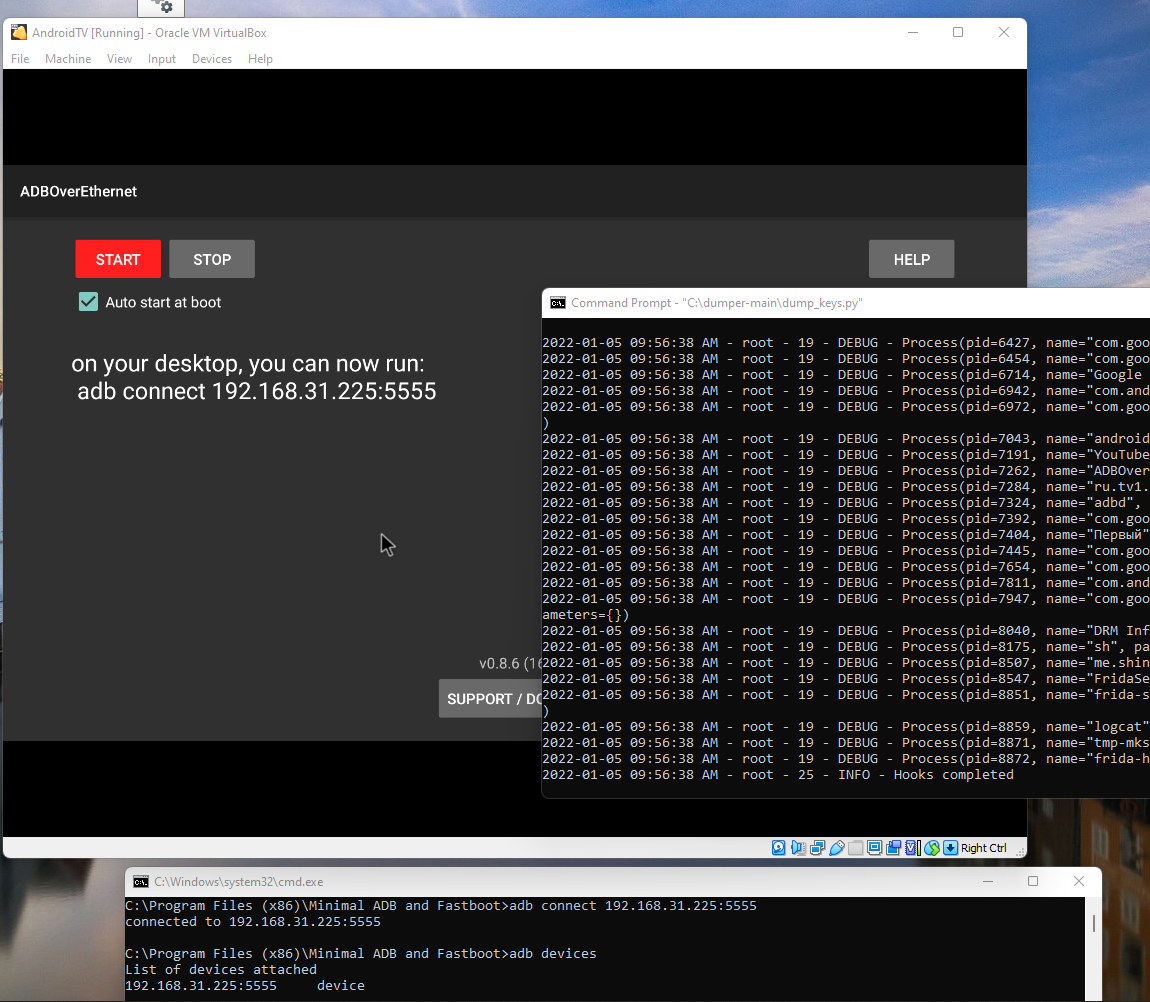This screenshot has width=1150, height=1002.
Task: Close the AndroidTV VirtualBox window
Action: point(1004,32)
